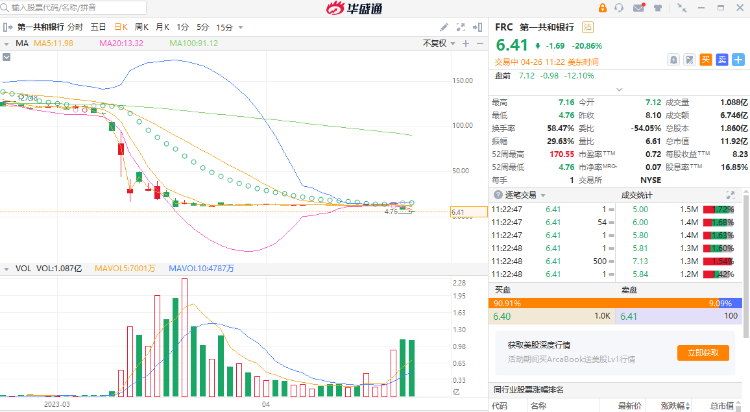The width and height of the screenshot is (750, 412).
Task: Click the 同行业股票涨幅排名 section title
Action: coord(529,390)
